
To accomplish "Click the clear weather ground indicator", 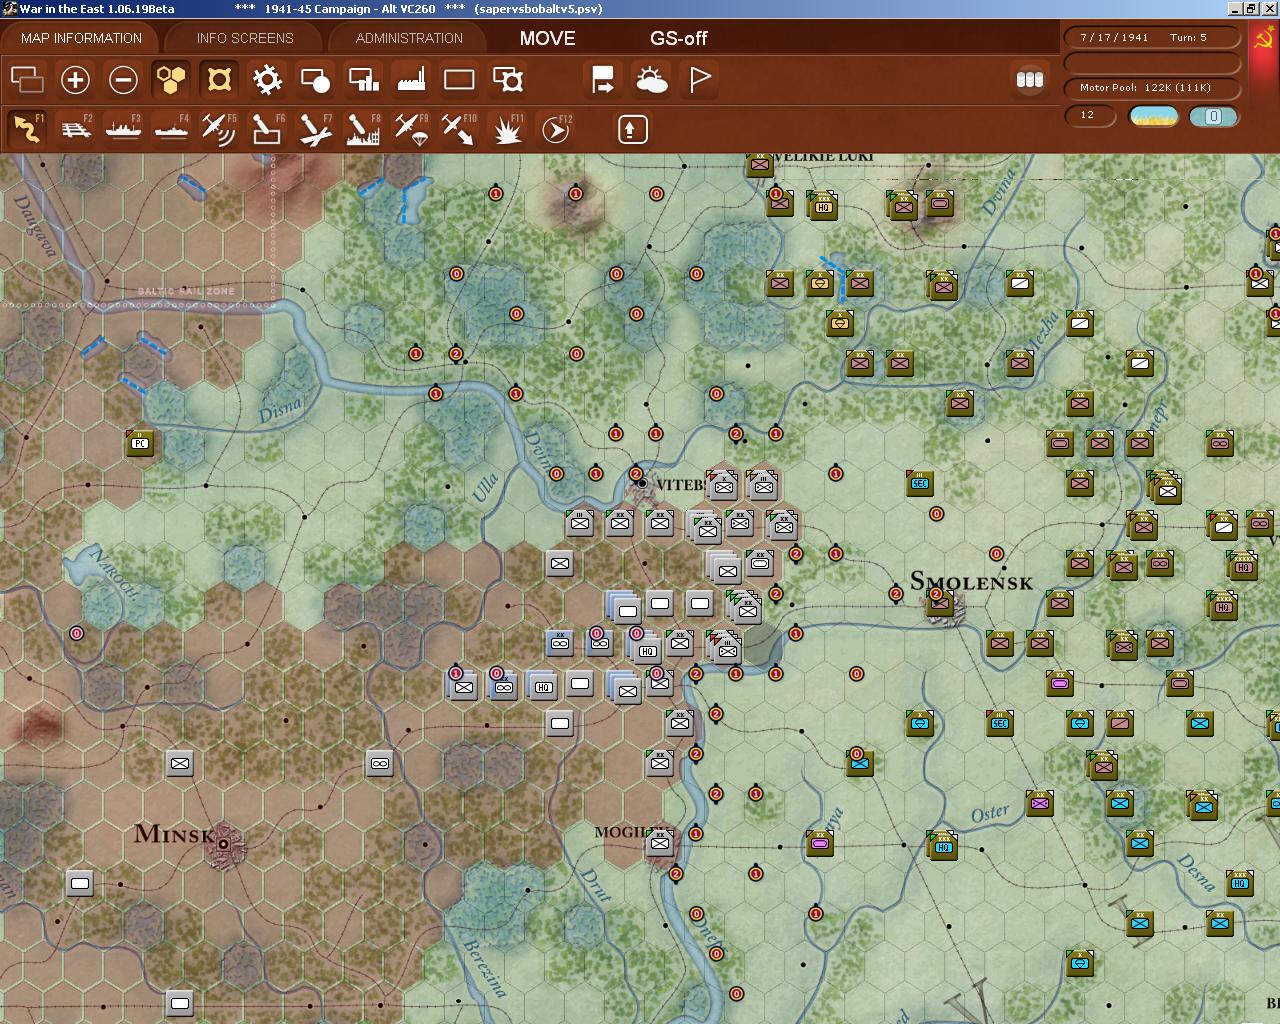I will click(x=1153, y=116).
